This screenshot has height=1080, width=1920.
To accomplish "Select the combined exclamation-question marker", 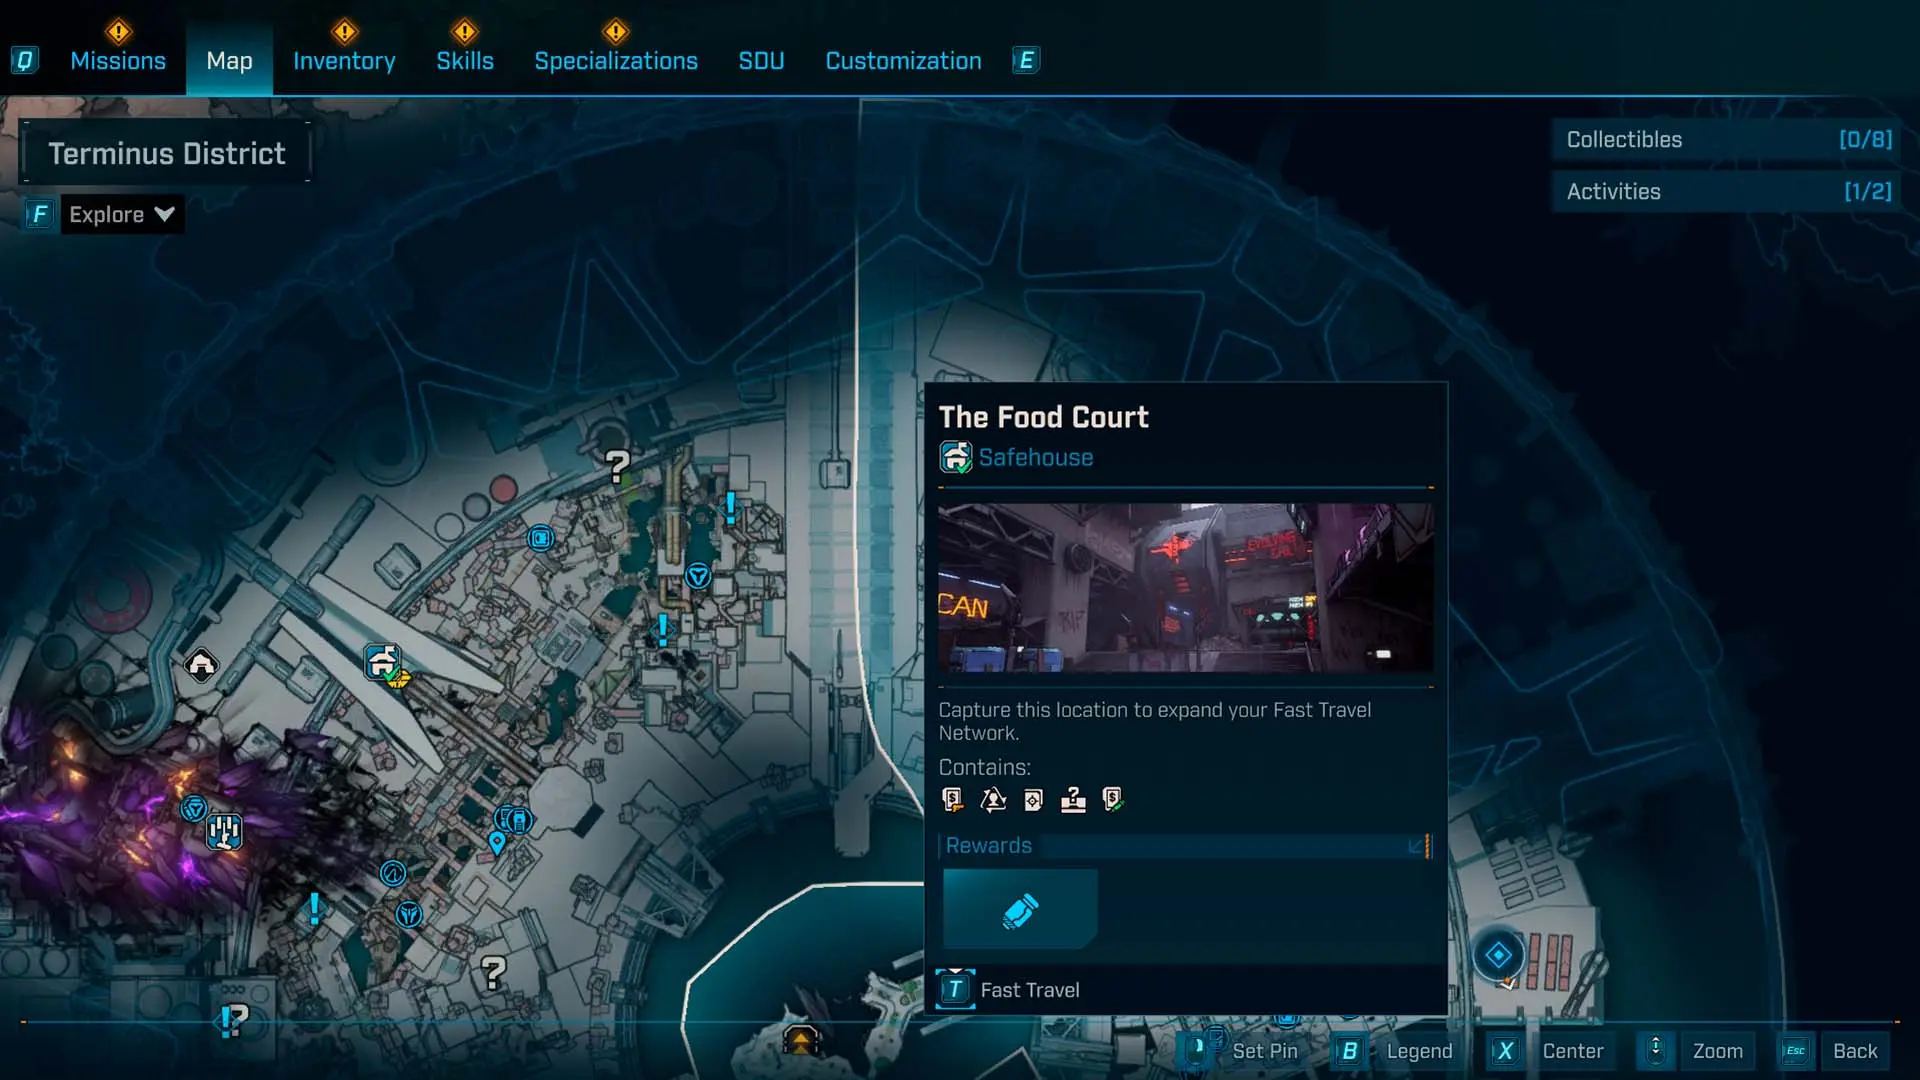I will [x=234, y=1020].
